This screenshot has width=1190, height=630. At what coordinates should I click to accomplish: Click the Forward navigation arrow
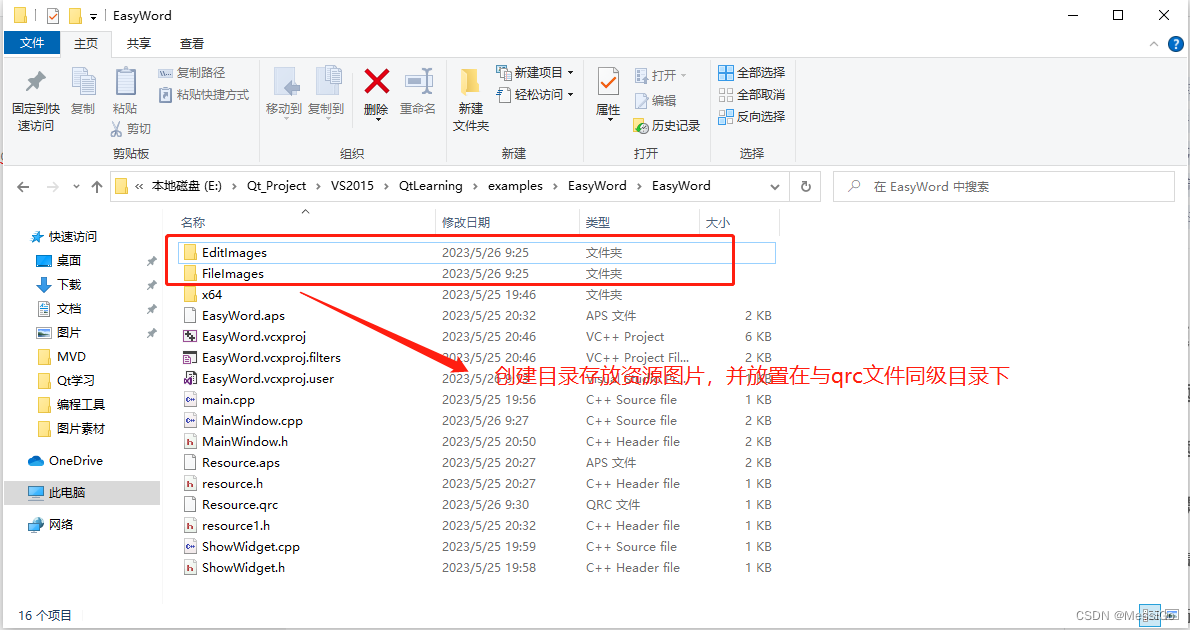pos(52,187)
